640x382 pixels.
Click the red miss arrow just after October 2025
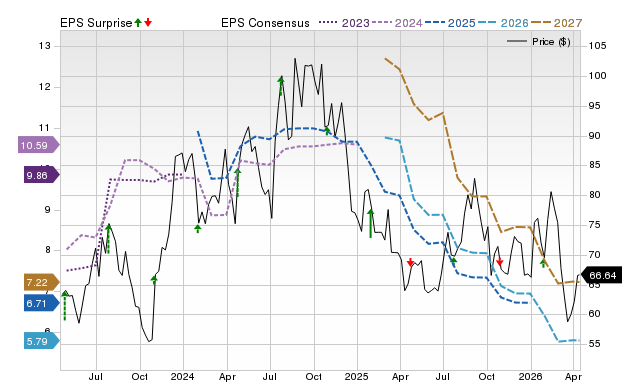tap(500, 262)
